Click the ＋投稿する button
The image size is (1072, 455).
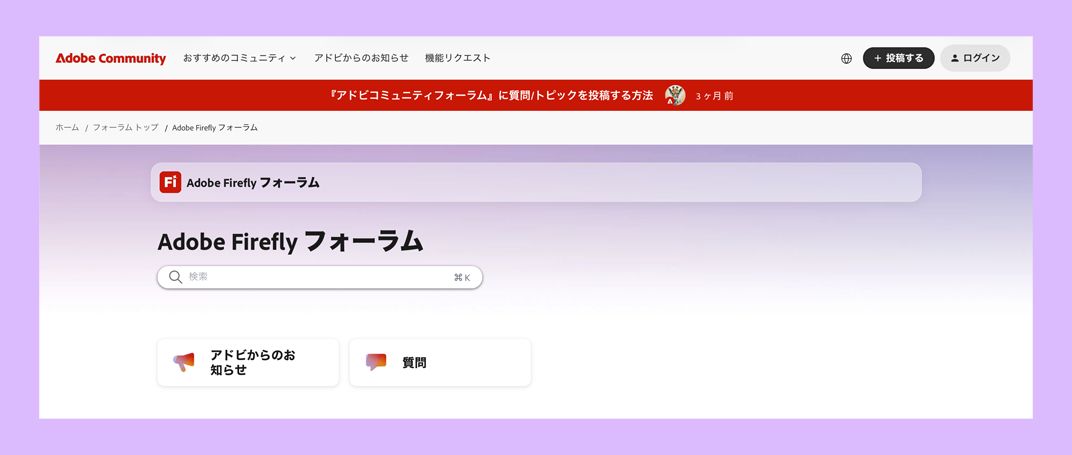[x=898, y=58]
